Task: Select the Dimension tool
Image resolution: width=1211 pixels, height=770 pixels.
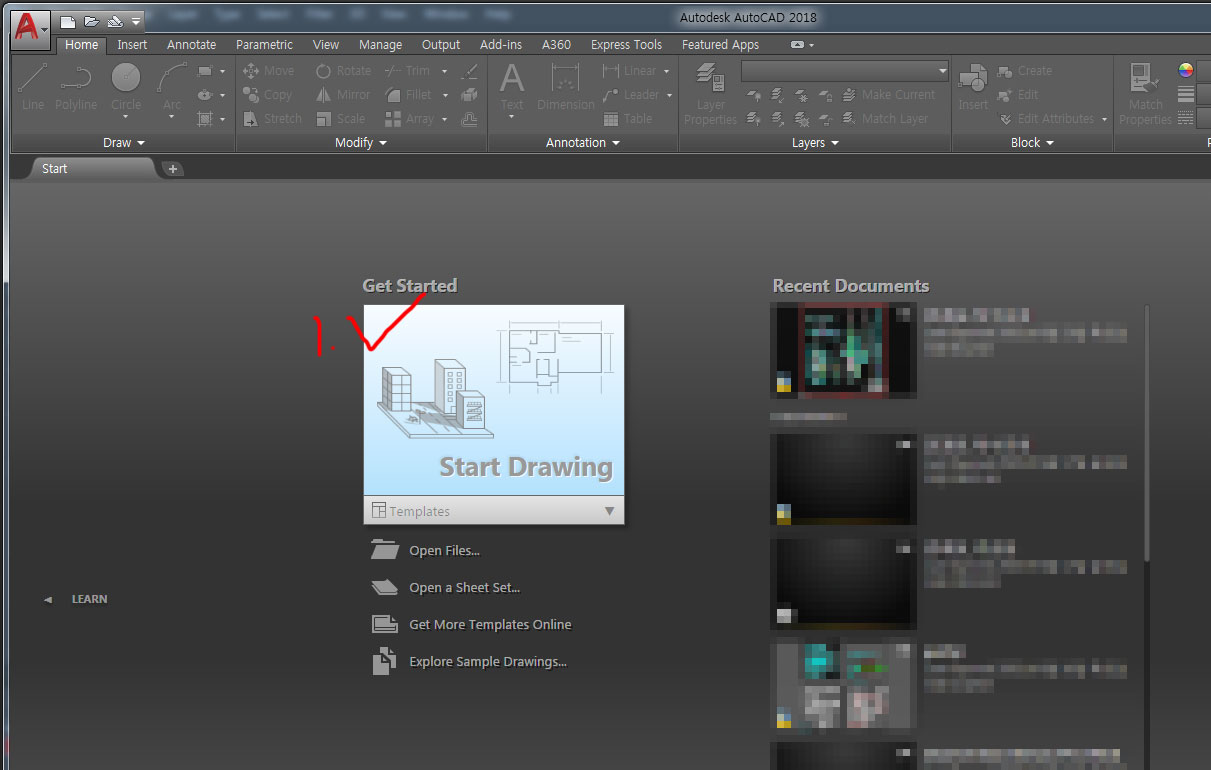Action: tap(566, 87)
